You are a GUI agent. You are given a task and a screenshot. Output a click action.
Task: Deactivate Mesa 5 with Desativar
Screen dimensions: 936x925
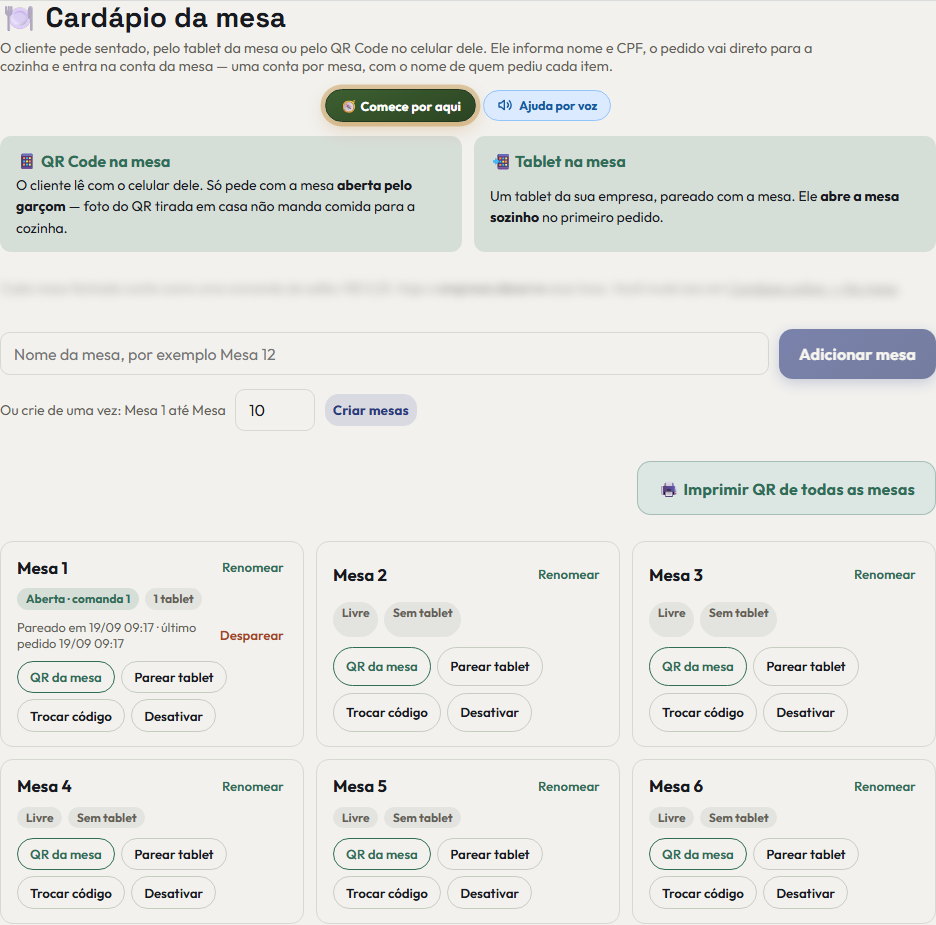(489, 893)
